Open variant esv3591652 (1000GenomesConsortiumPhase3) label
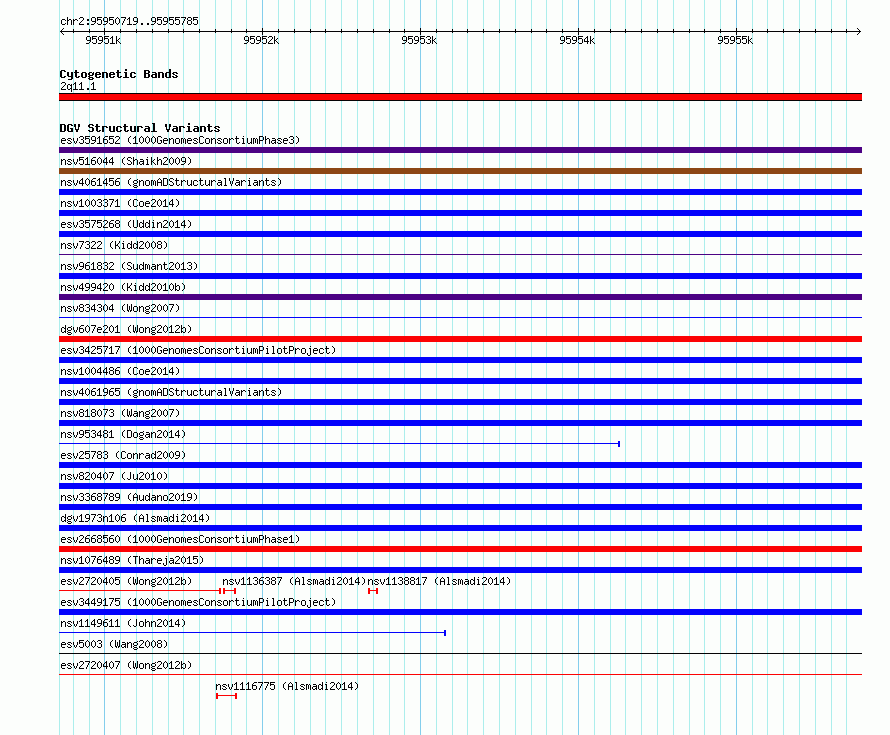This screenshot has height=735, width=890. 180,140
